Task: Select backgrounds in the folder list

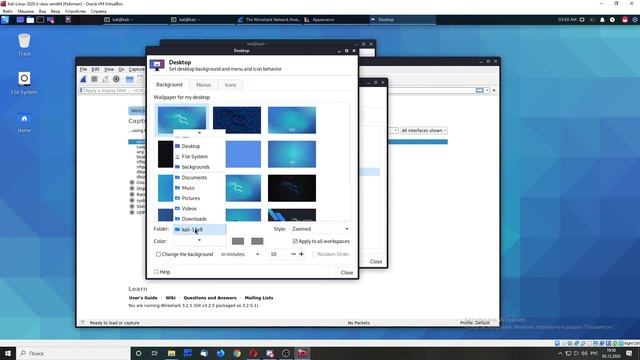Action: click(x=199, y=167)
